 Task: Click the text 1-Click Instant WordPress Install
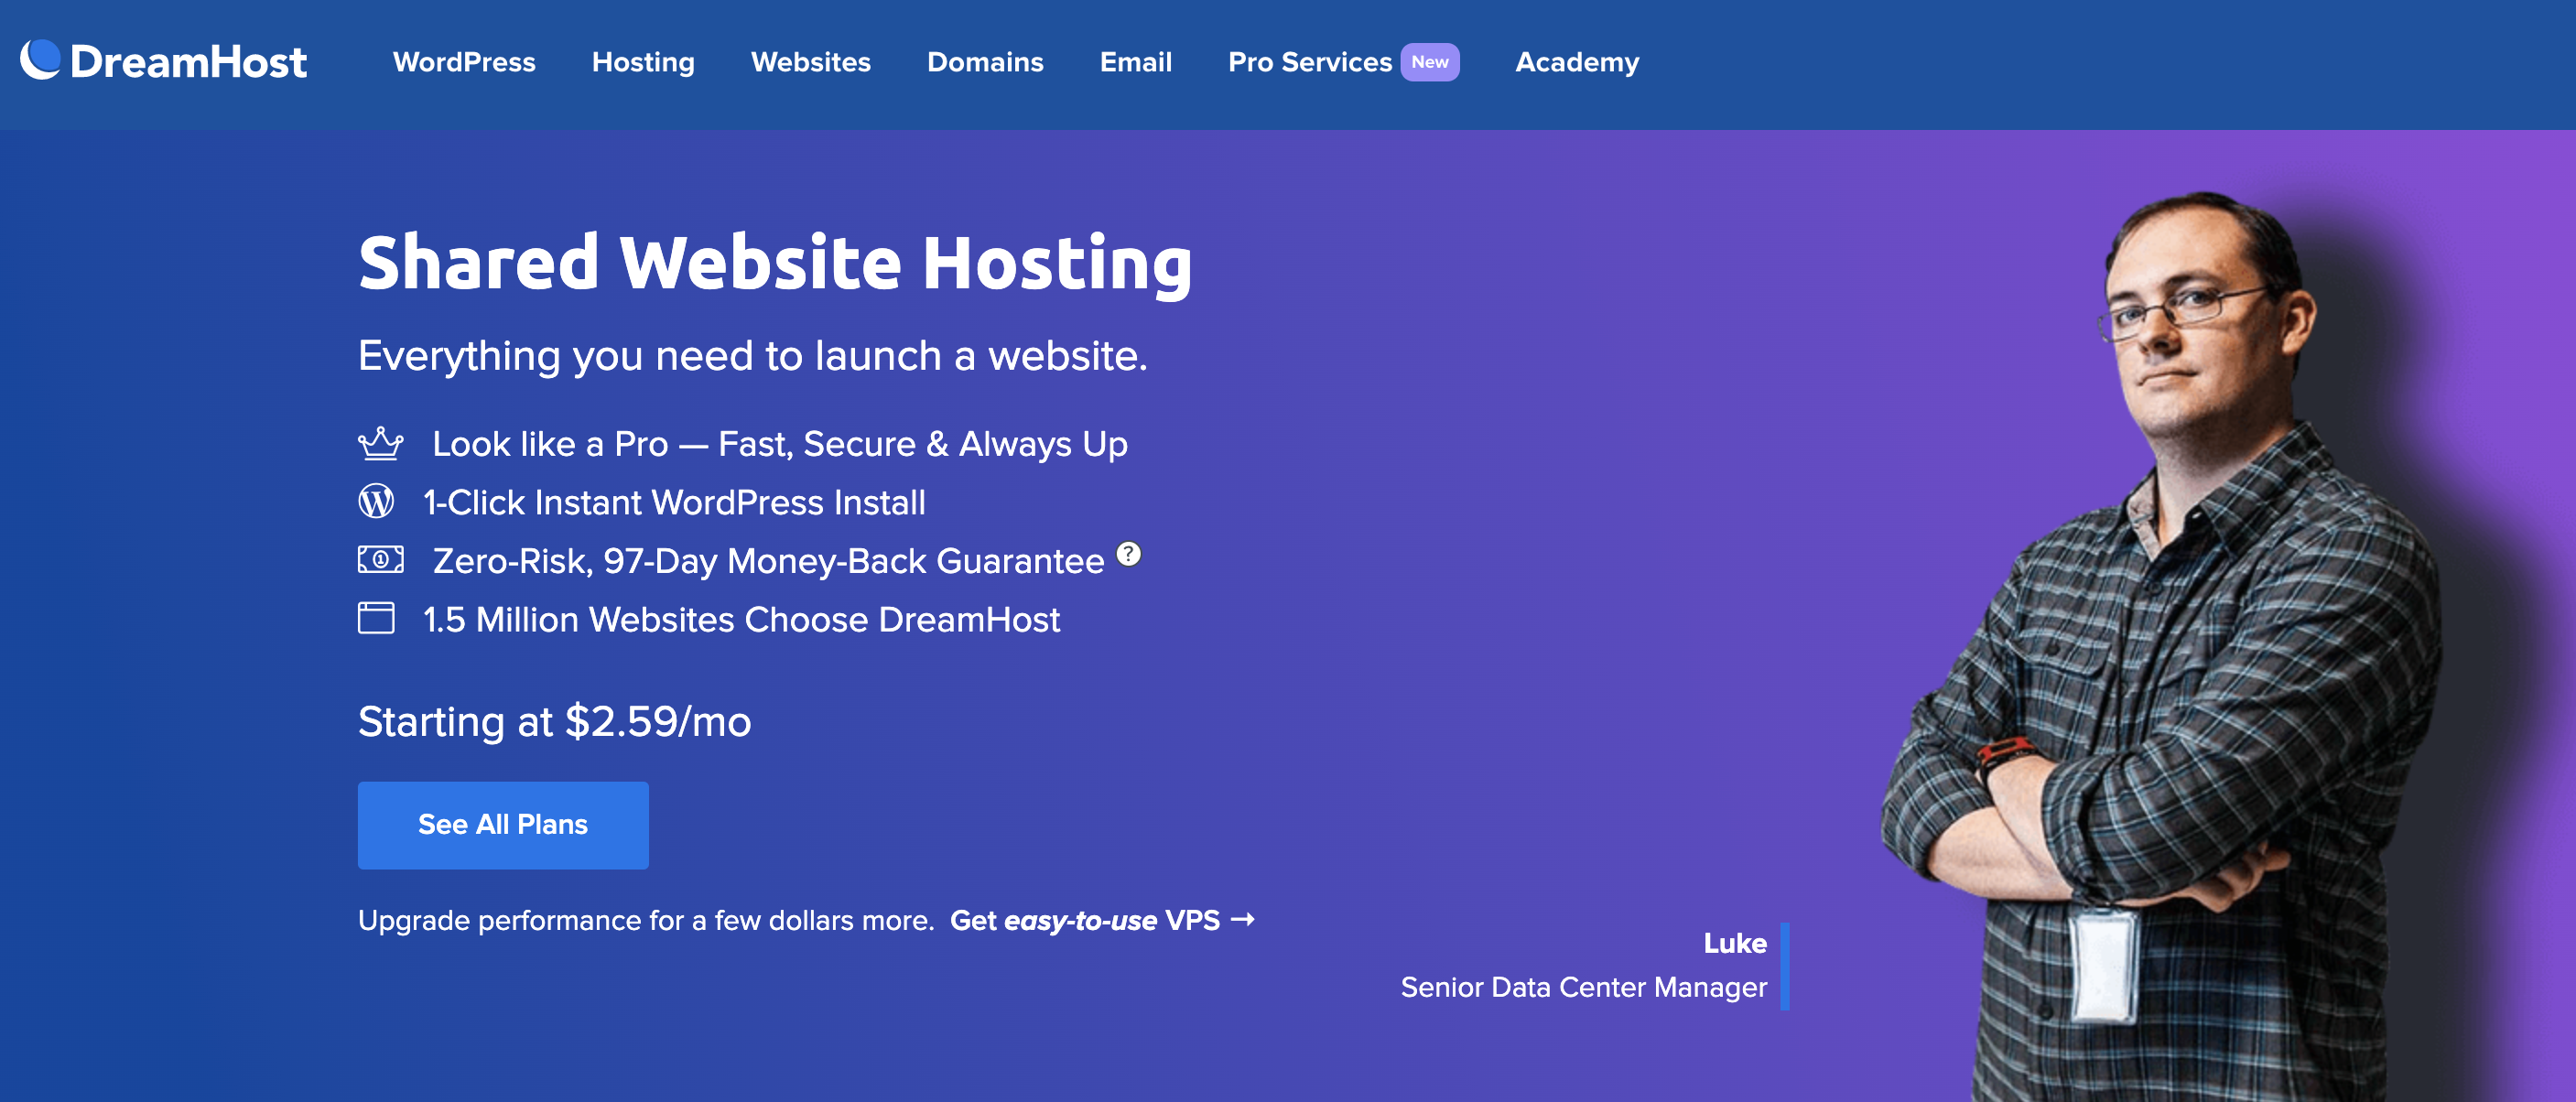674,502
